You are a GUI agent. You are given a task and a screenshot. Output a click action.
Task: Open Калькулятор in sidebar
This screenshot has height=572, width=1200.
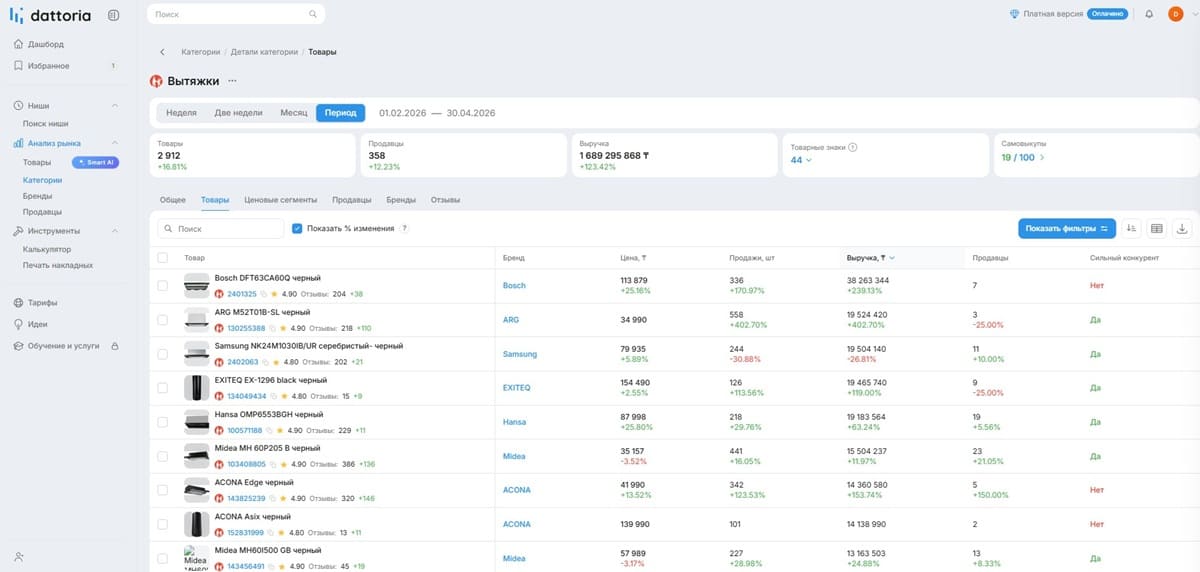pyautogui.click(x=47, y=249)
